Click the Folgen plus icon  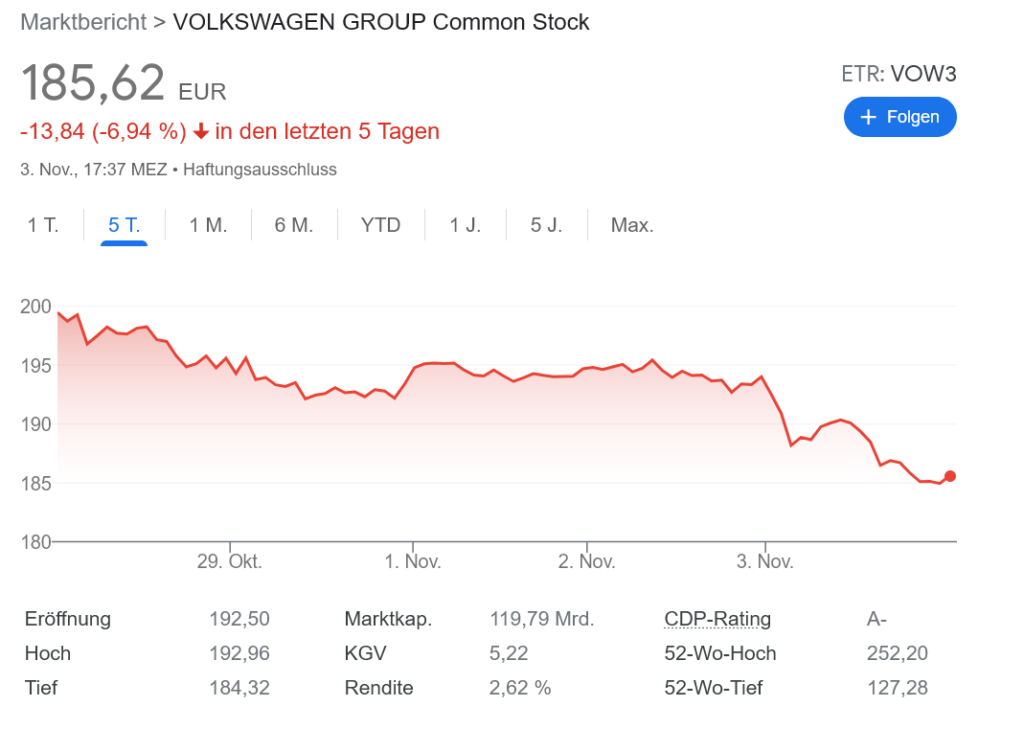coord(868,117)
